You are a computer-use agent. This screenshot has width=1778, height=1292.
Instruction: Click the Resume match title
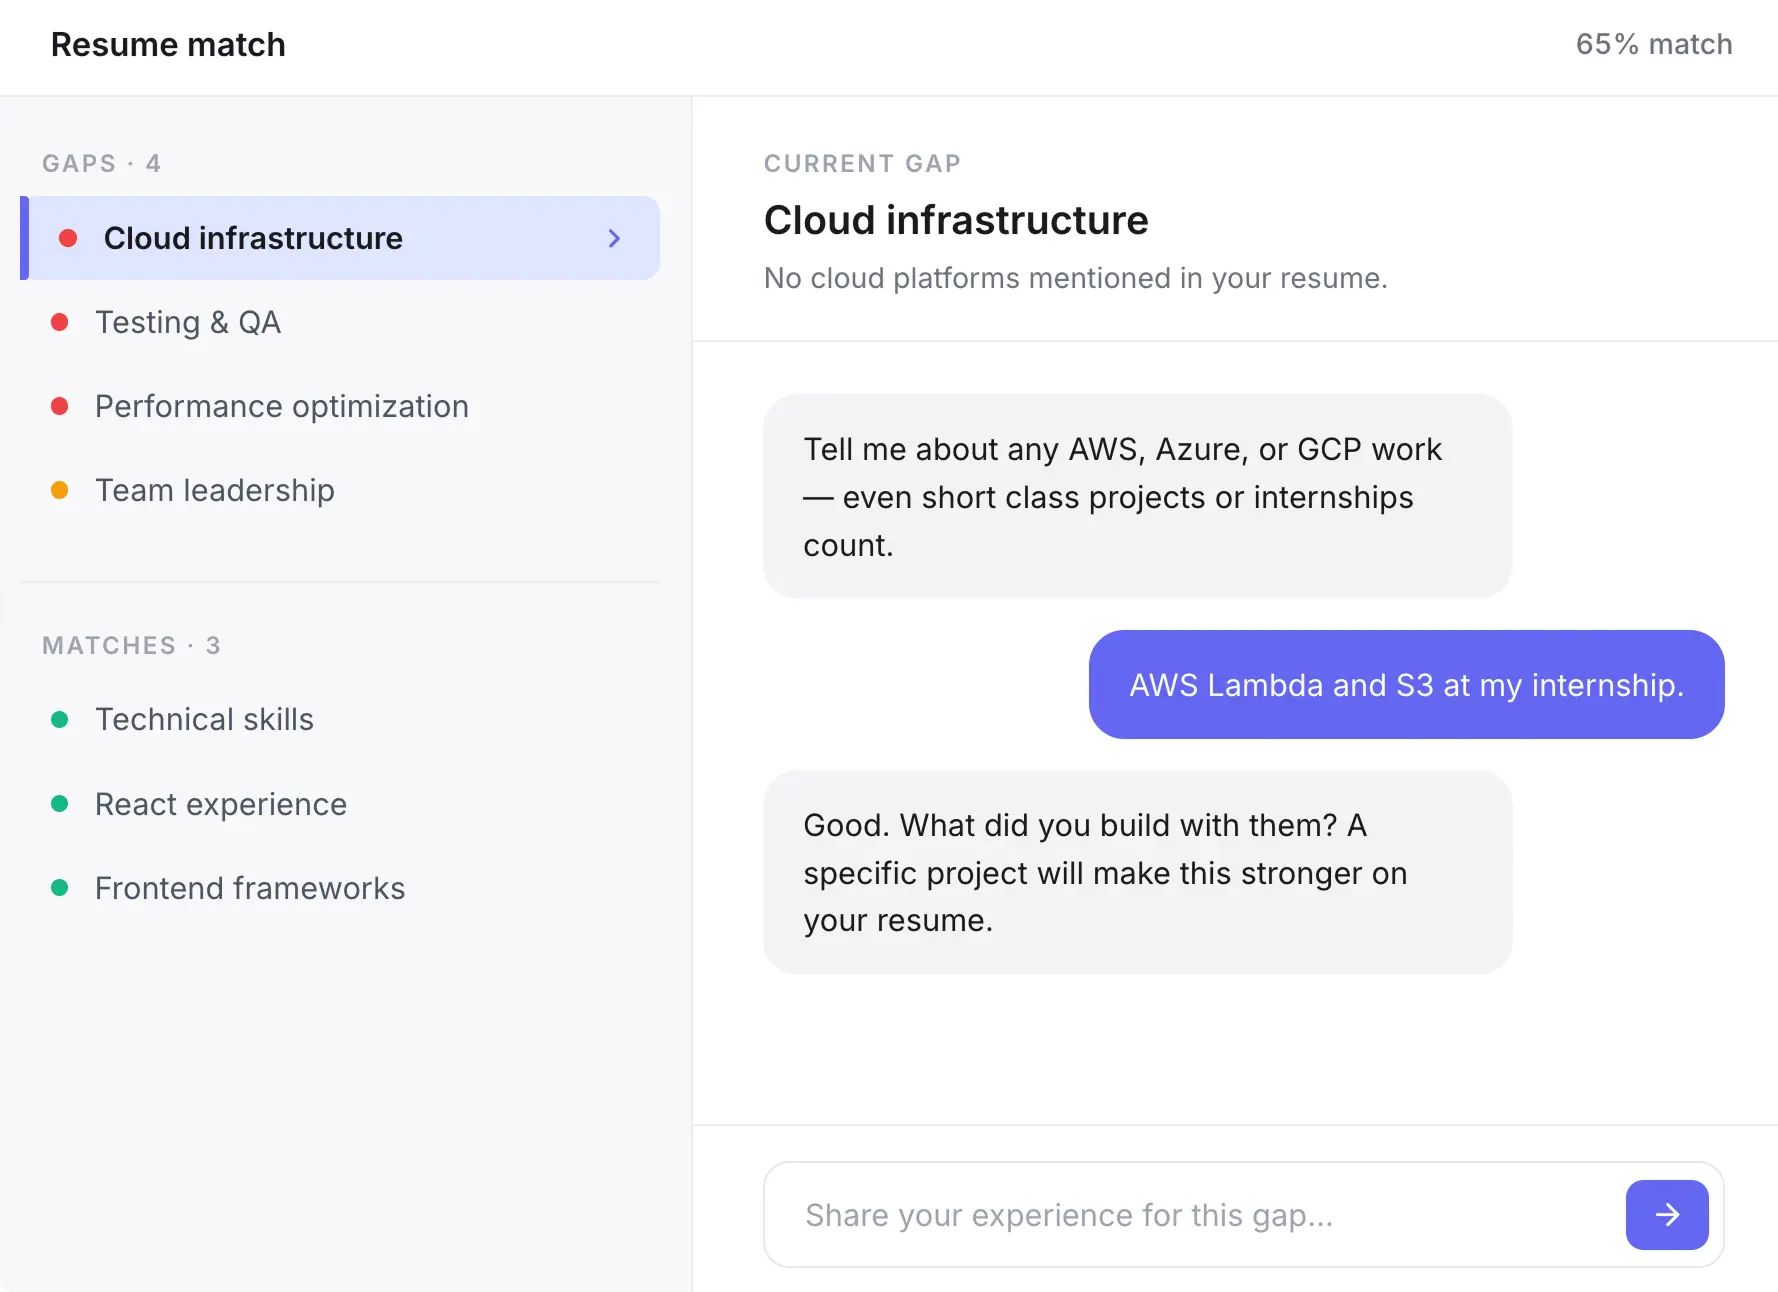click(168, 45)
